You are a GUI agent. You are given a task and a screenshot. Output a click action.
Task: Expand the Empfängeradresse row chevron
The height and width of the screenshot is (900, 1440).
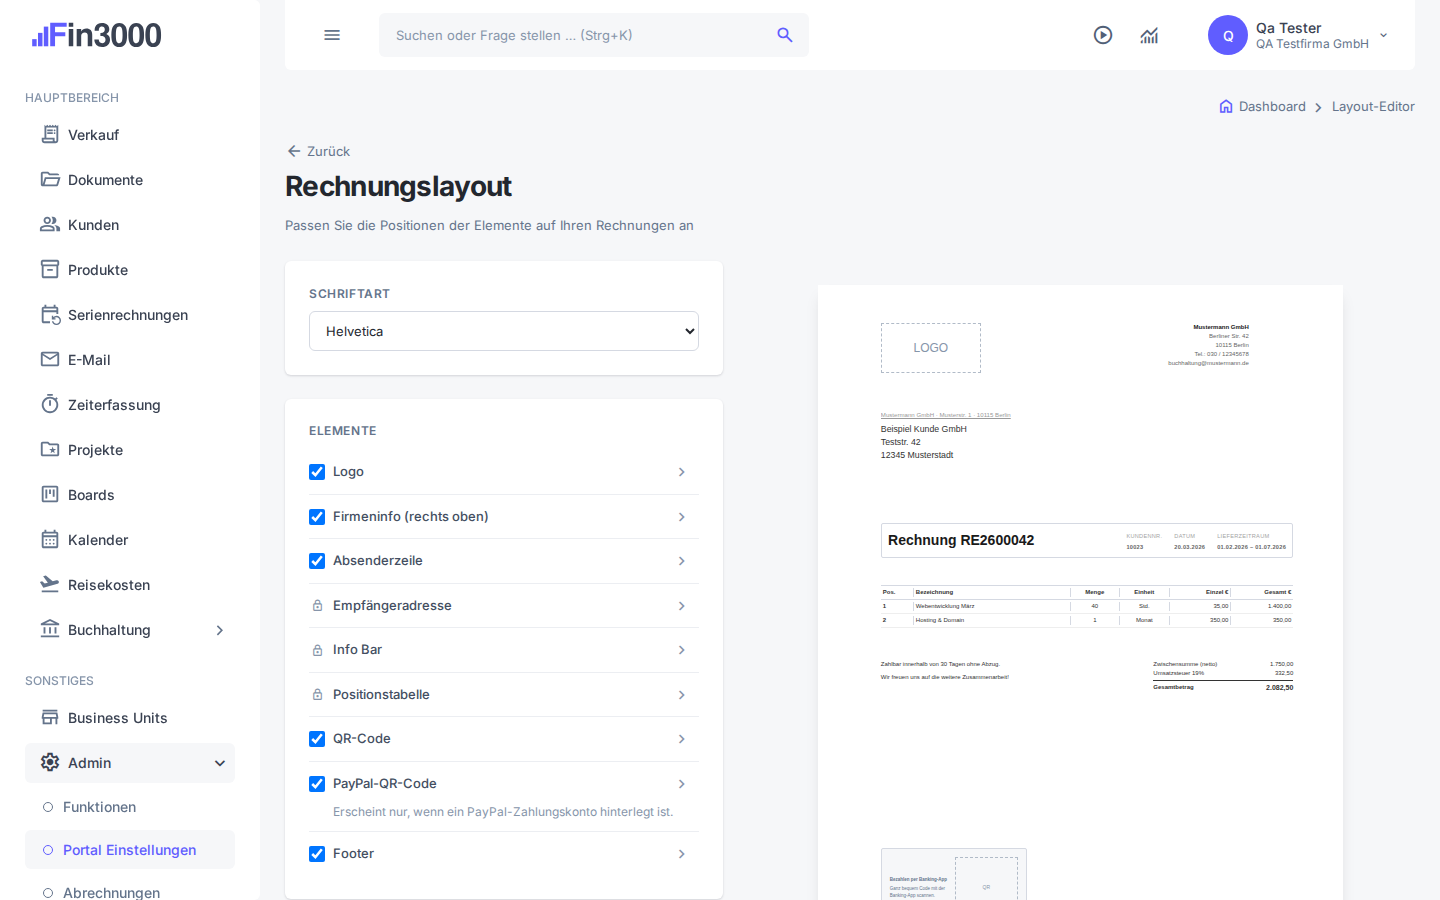tap(682, 606)
